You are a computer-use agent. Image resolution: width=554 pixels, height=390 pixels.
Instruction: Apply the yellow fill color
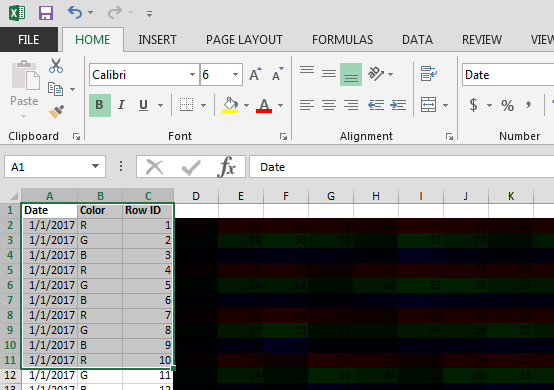coord(230,105)
